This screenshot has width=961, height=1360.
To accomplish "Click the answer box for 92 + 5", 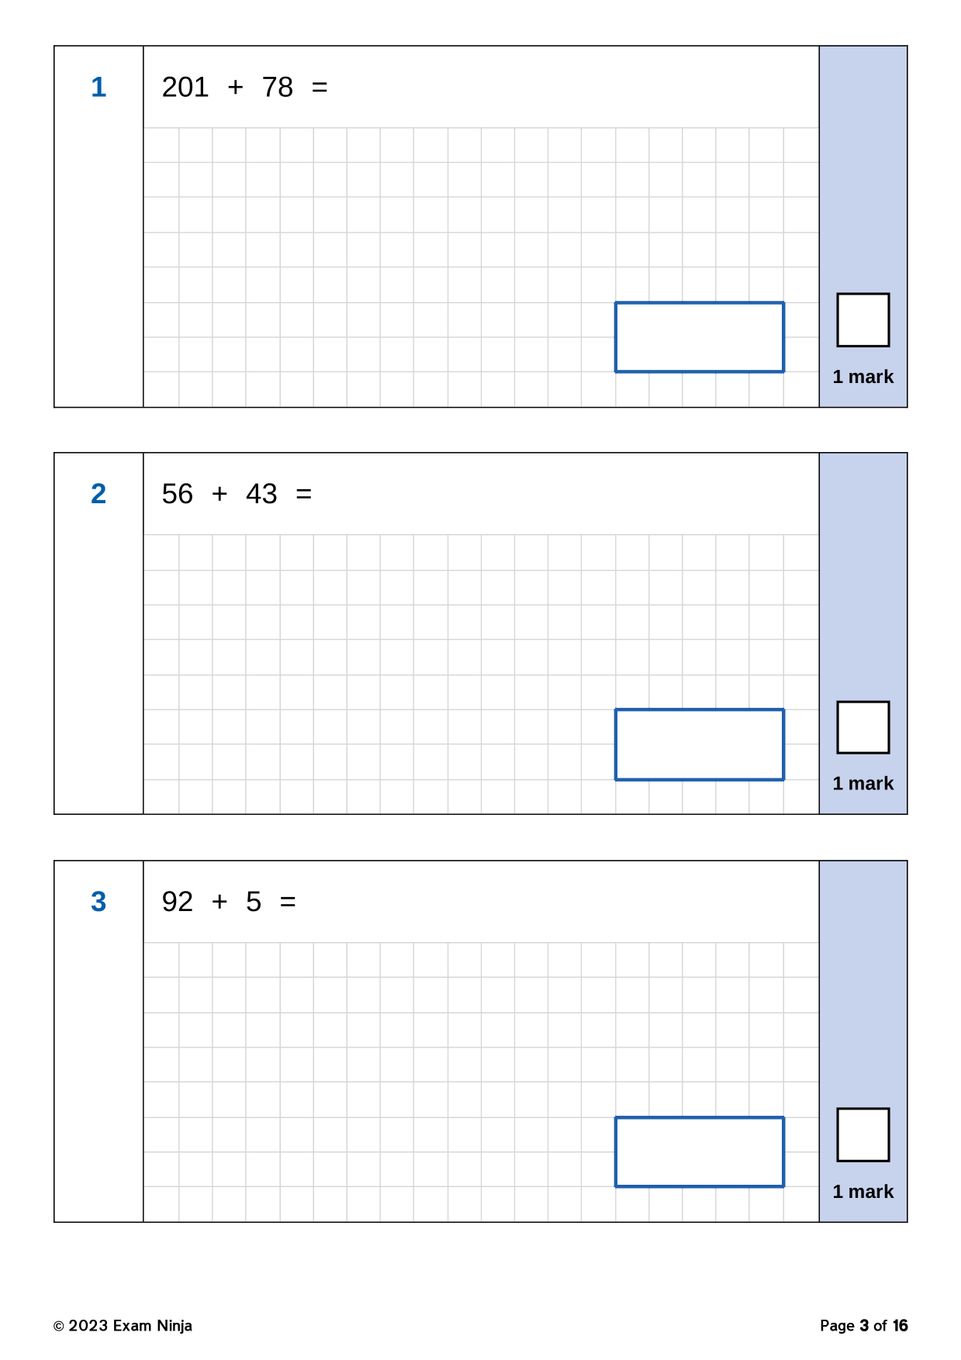I will click(699, 1152).
